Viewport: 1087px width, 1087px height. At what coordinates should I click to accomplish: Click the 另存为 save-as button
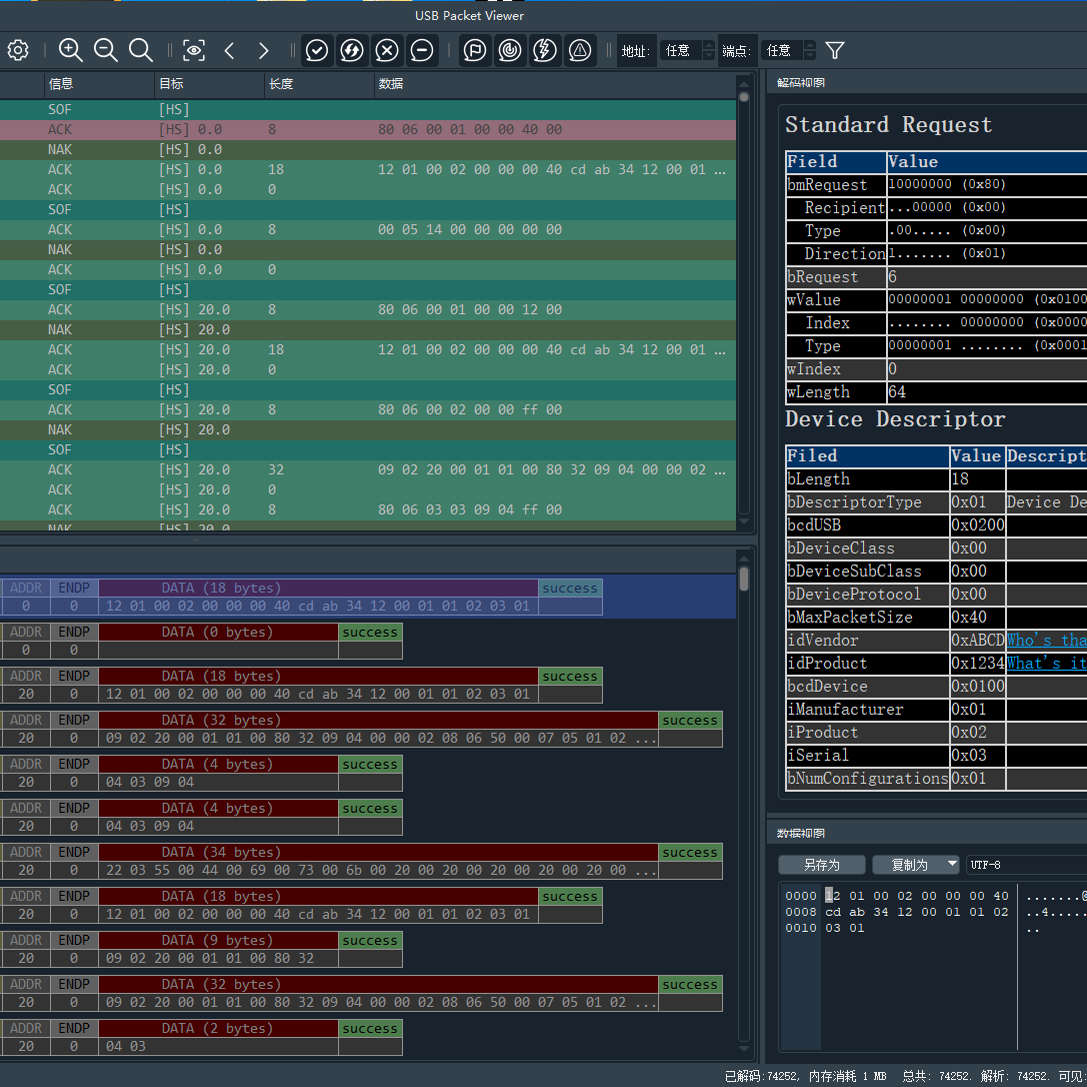click(821, 864)
